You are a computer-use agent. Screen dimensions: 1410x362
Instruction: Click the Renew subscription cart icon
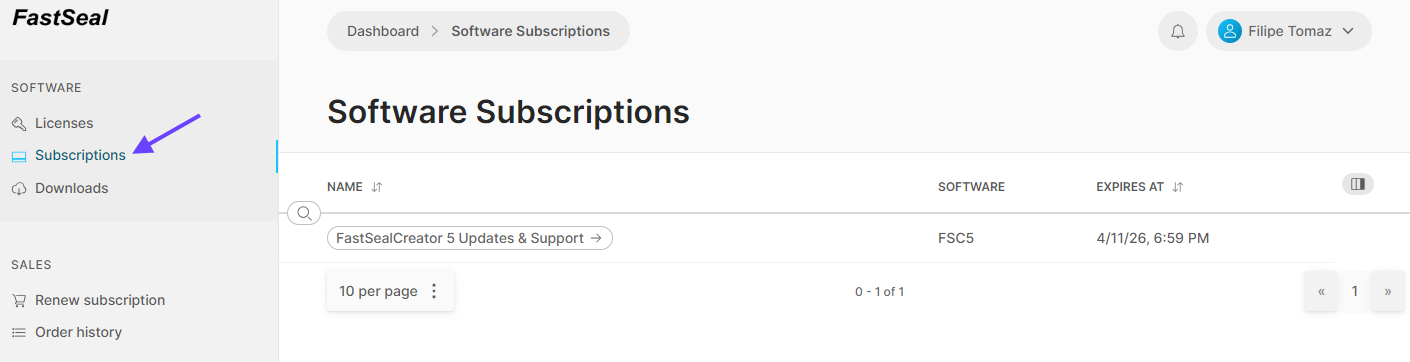click(x=19, y=300)
